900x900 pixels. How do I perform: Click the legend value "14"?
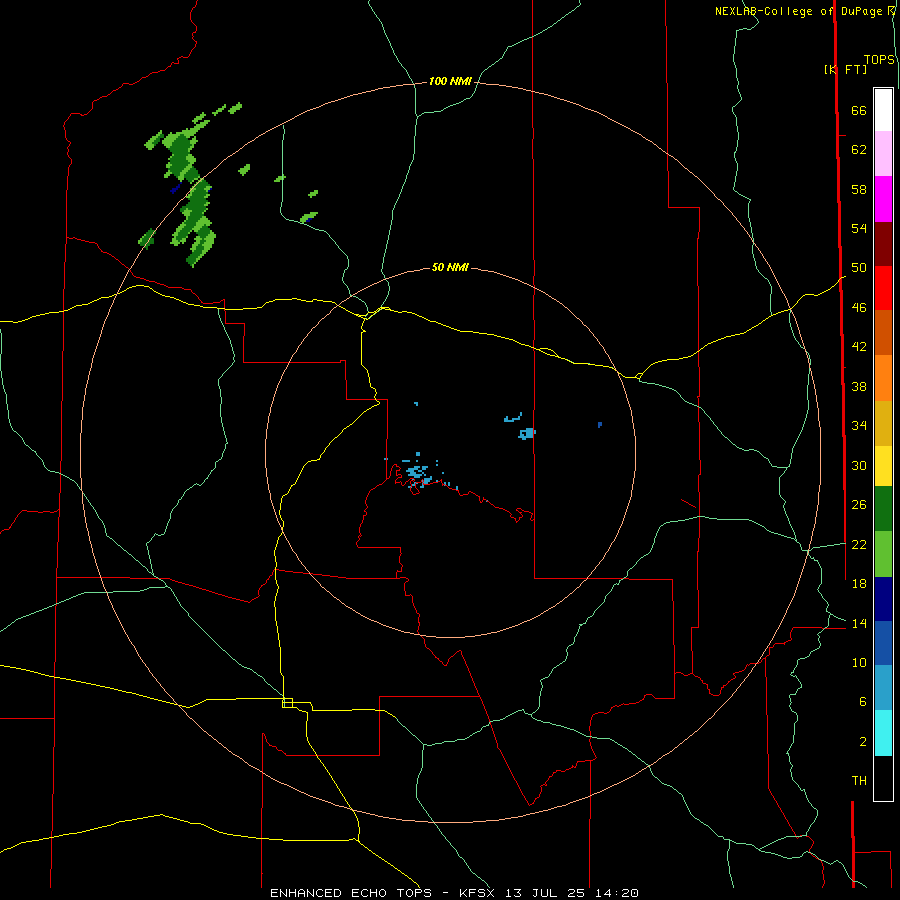pyautogui.click(x=859, y=623)
